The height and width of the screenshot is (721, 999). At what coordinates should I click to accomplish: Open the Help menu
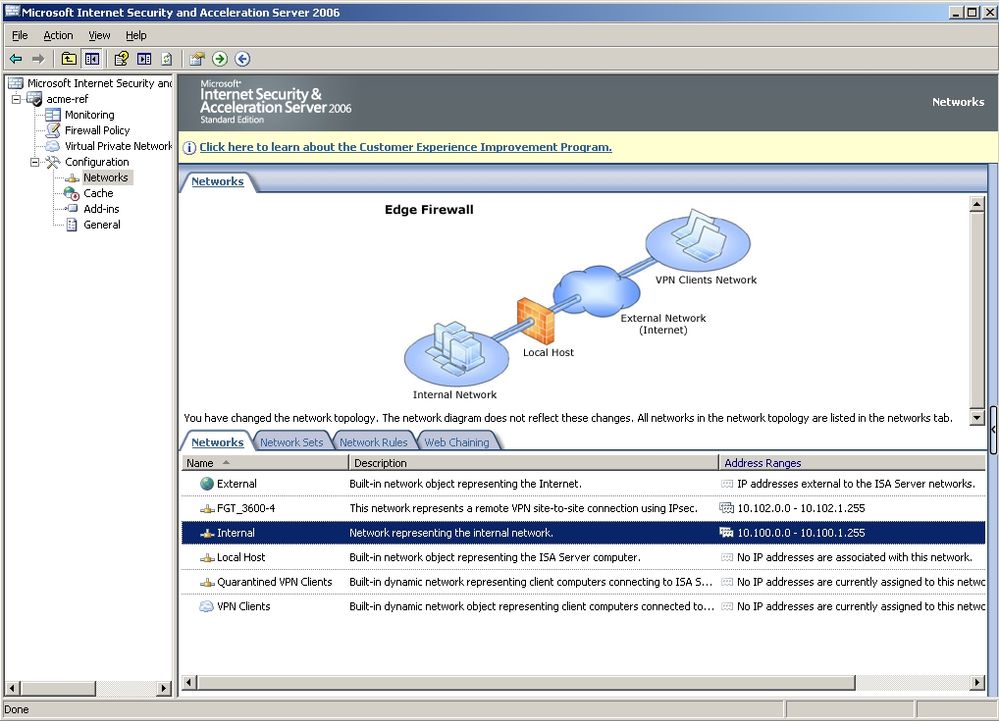(136, 36)
